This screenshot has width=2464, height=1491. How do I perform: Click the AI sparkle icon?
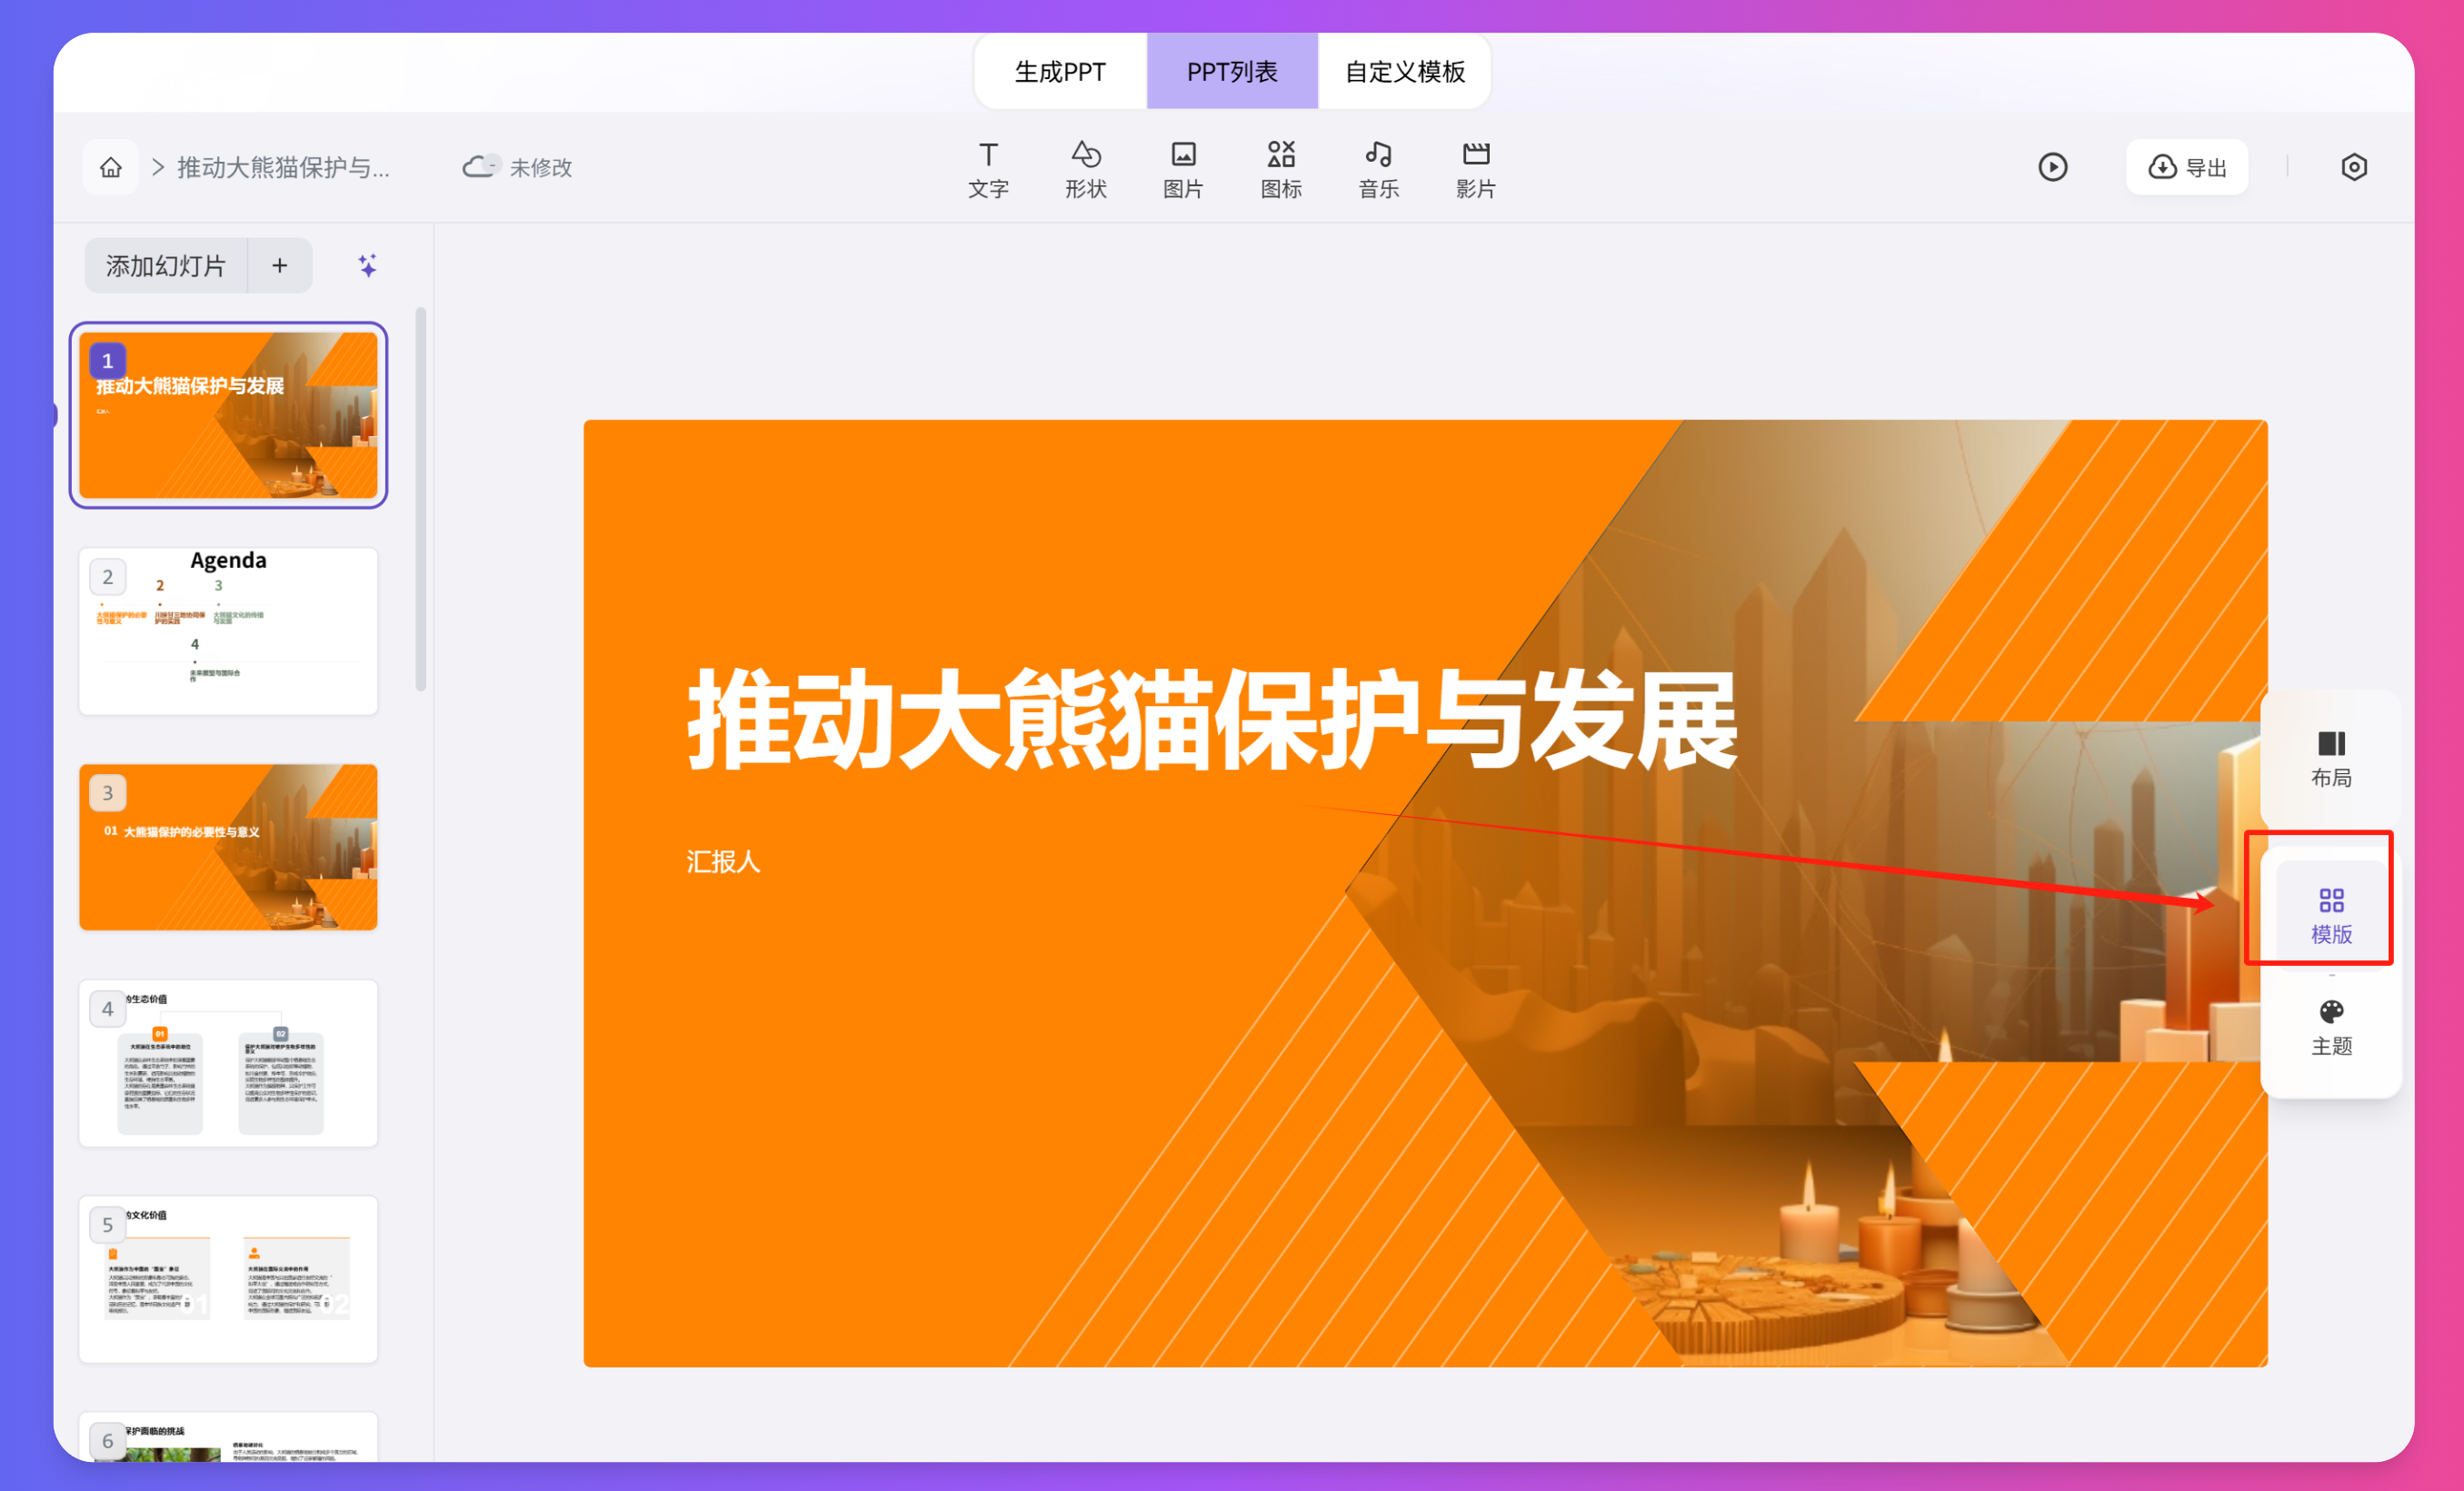tap(367, 265)
